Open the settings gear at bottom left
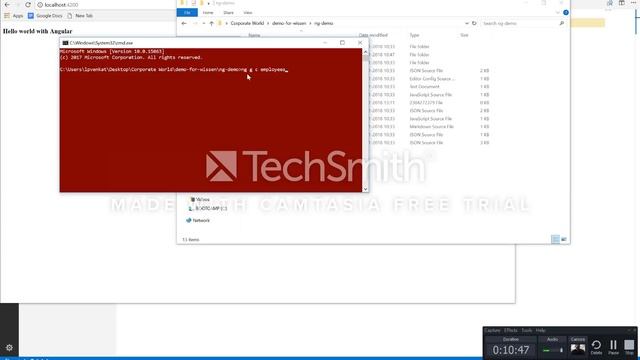The image size is (640, 360). [x=9, y=348]
